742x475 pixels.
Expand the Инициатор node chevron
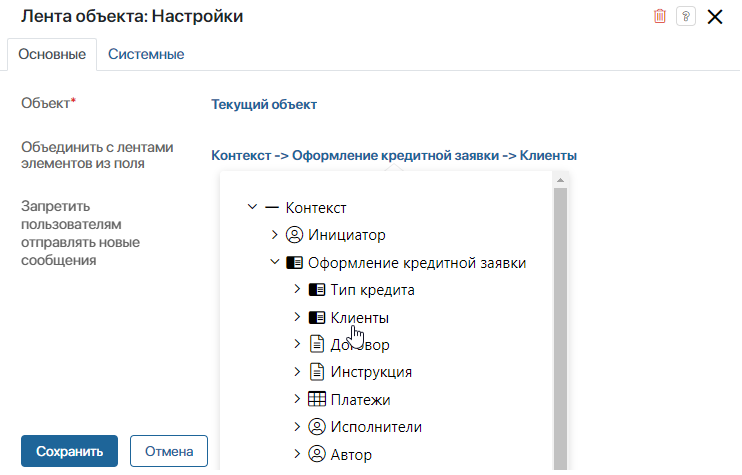[x=274, y=235]
